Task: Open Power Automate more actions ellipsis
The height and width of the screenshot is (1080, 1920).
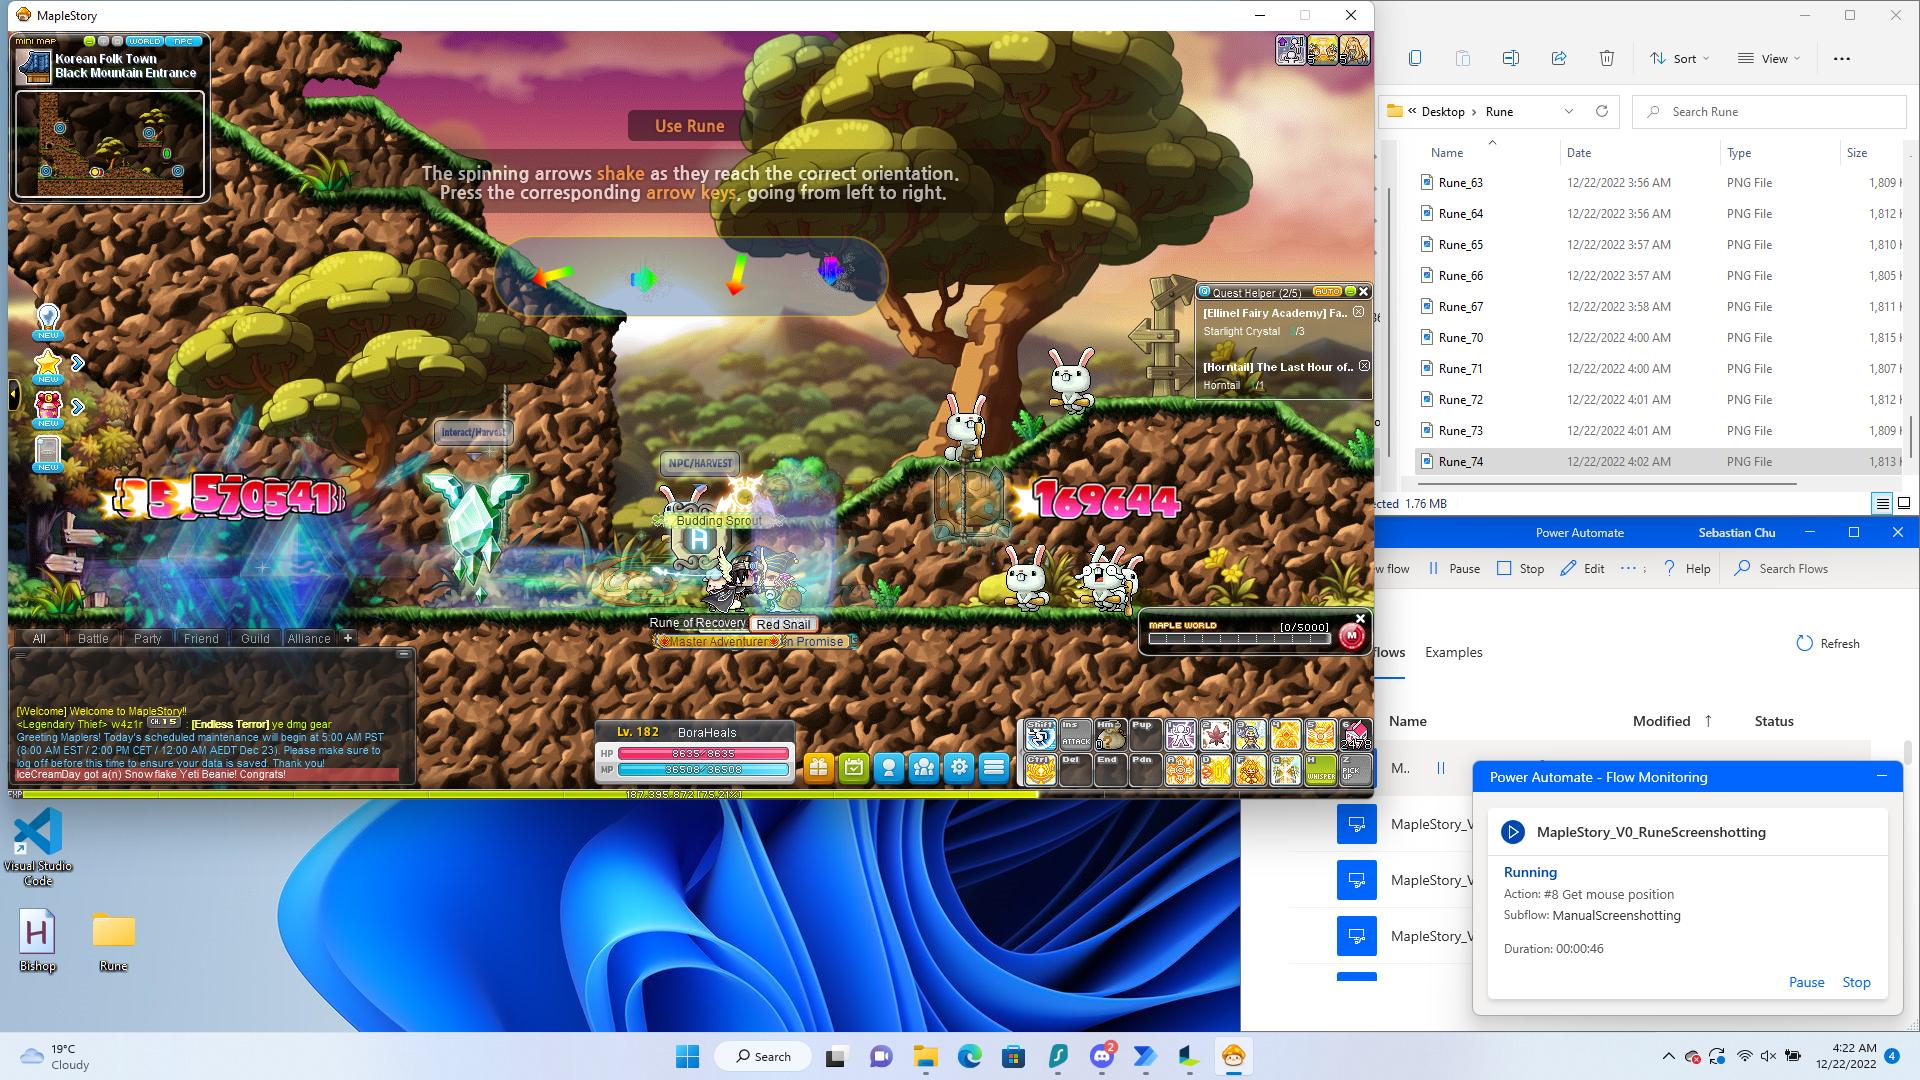Action: pyautogui.click(x=1628, y=568)
